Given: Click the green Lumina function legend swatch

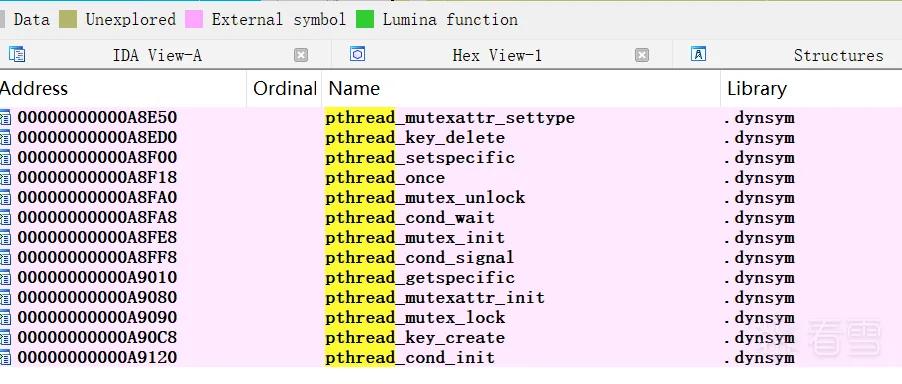Looking at the screenshot, I should pos(365,20).
